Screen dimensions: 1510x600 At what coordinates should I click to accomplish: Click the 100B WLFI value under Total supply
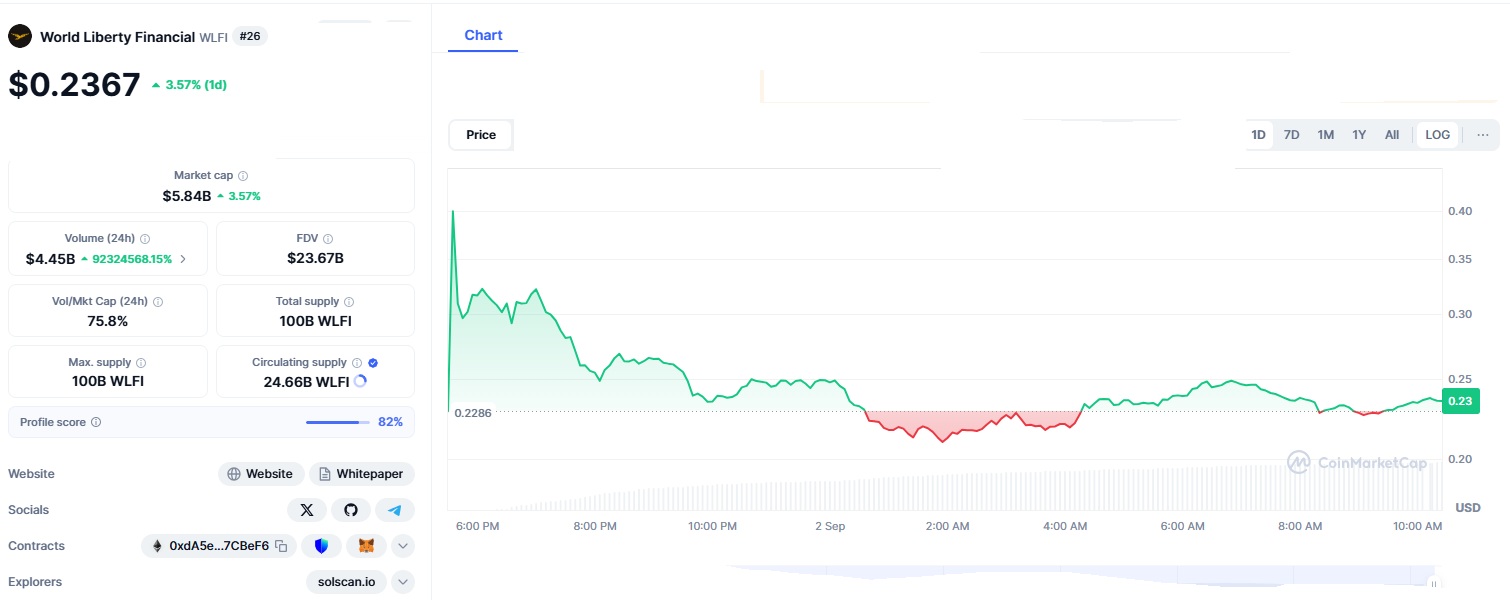click(315, 321)
